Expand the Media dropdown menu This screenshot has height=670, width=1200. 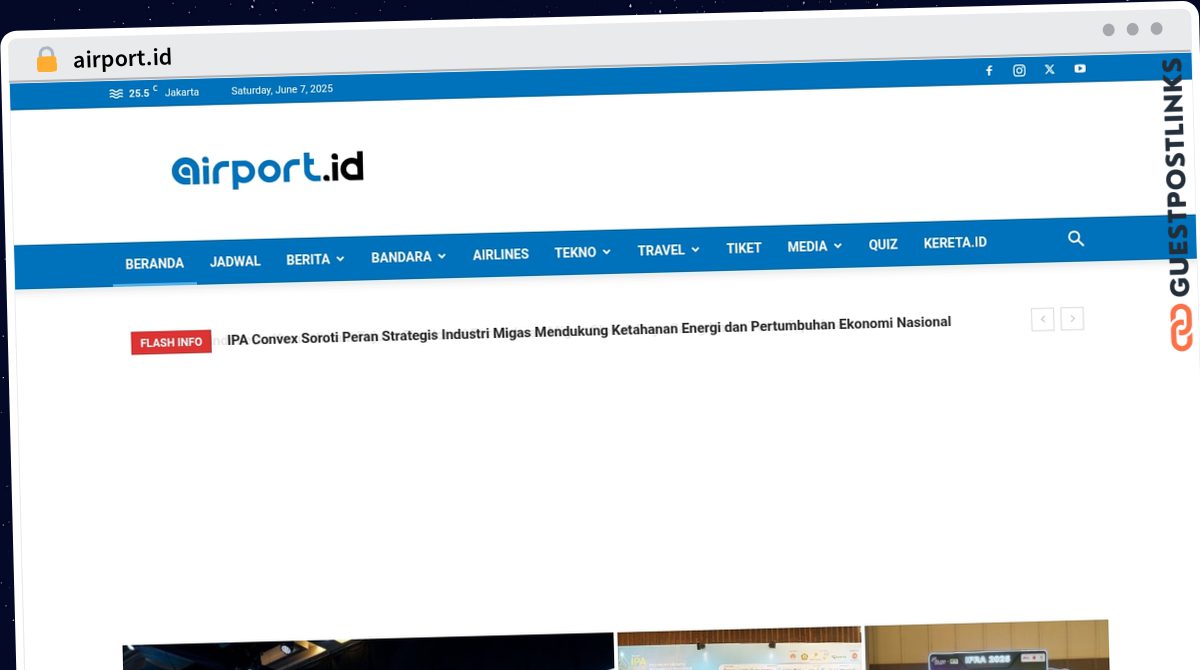[x=814, y=246]
